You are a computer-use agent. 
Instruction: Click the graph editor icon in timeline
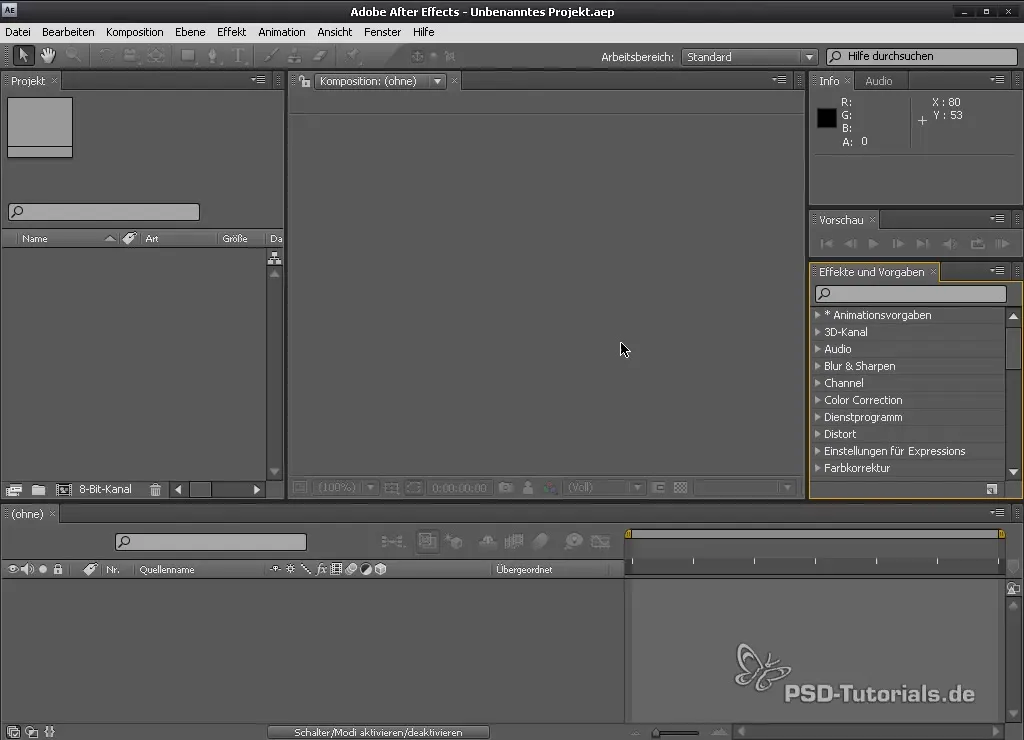coord(600,541)
